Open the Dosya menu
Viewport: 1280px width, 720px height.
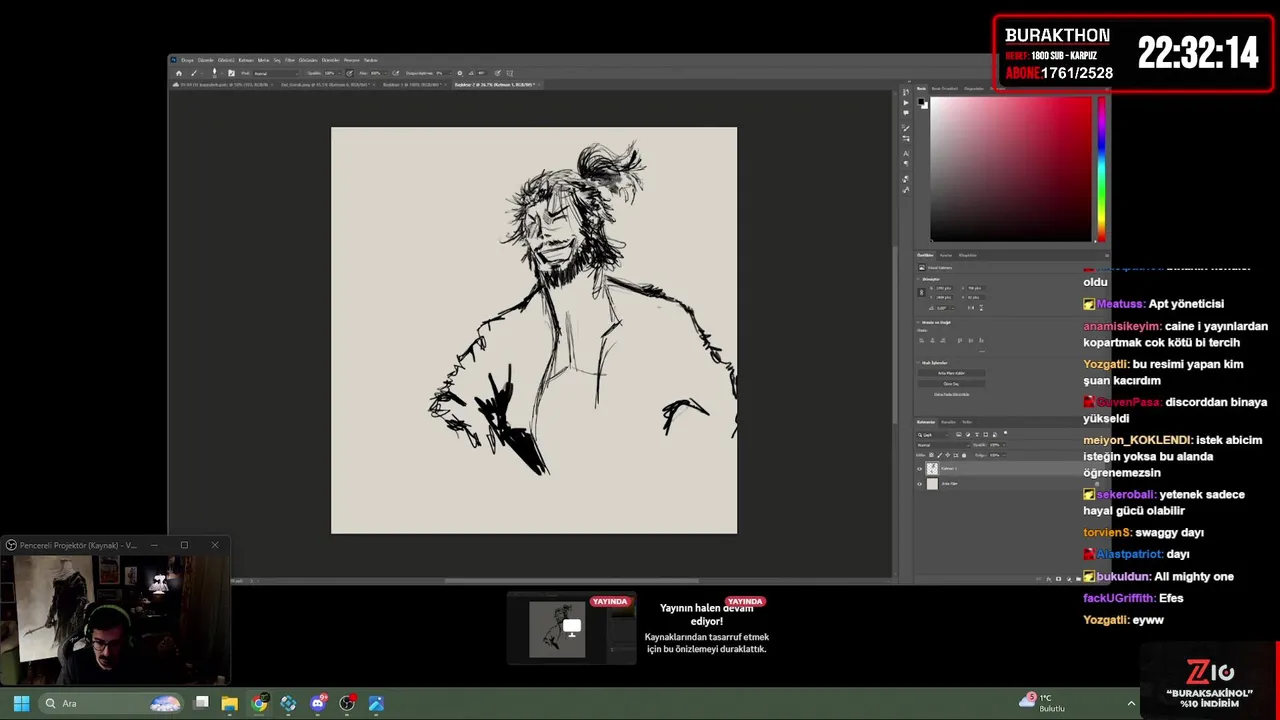(187, 60)
